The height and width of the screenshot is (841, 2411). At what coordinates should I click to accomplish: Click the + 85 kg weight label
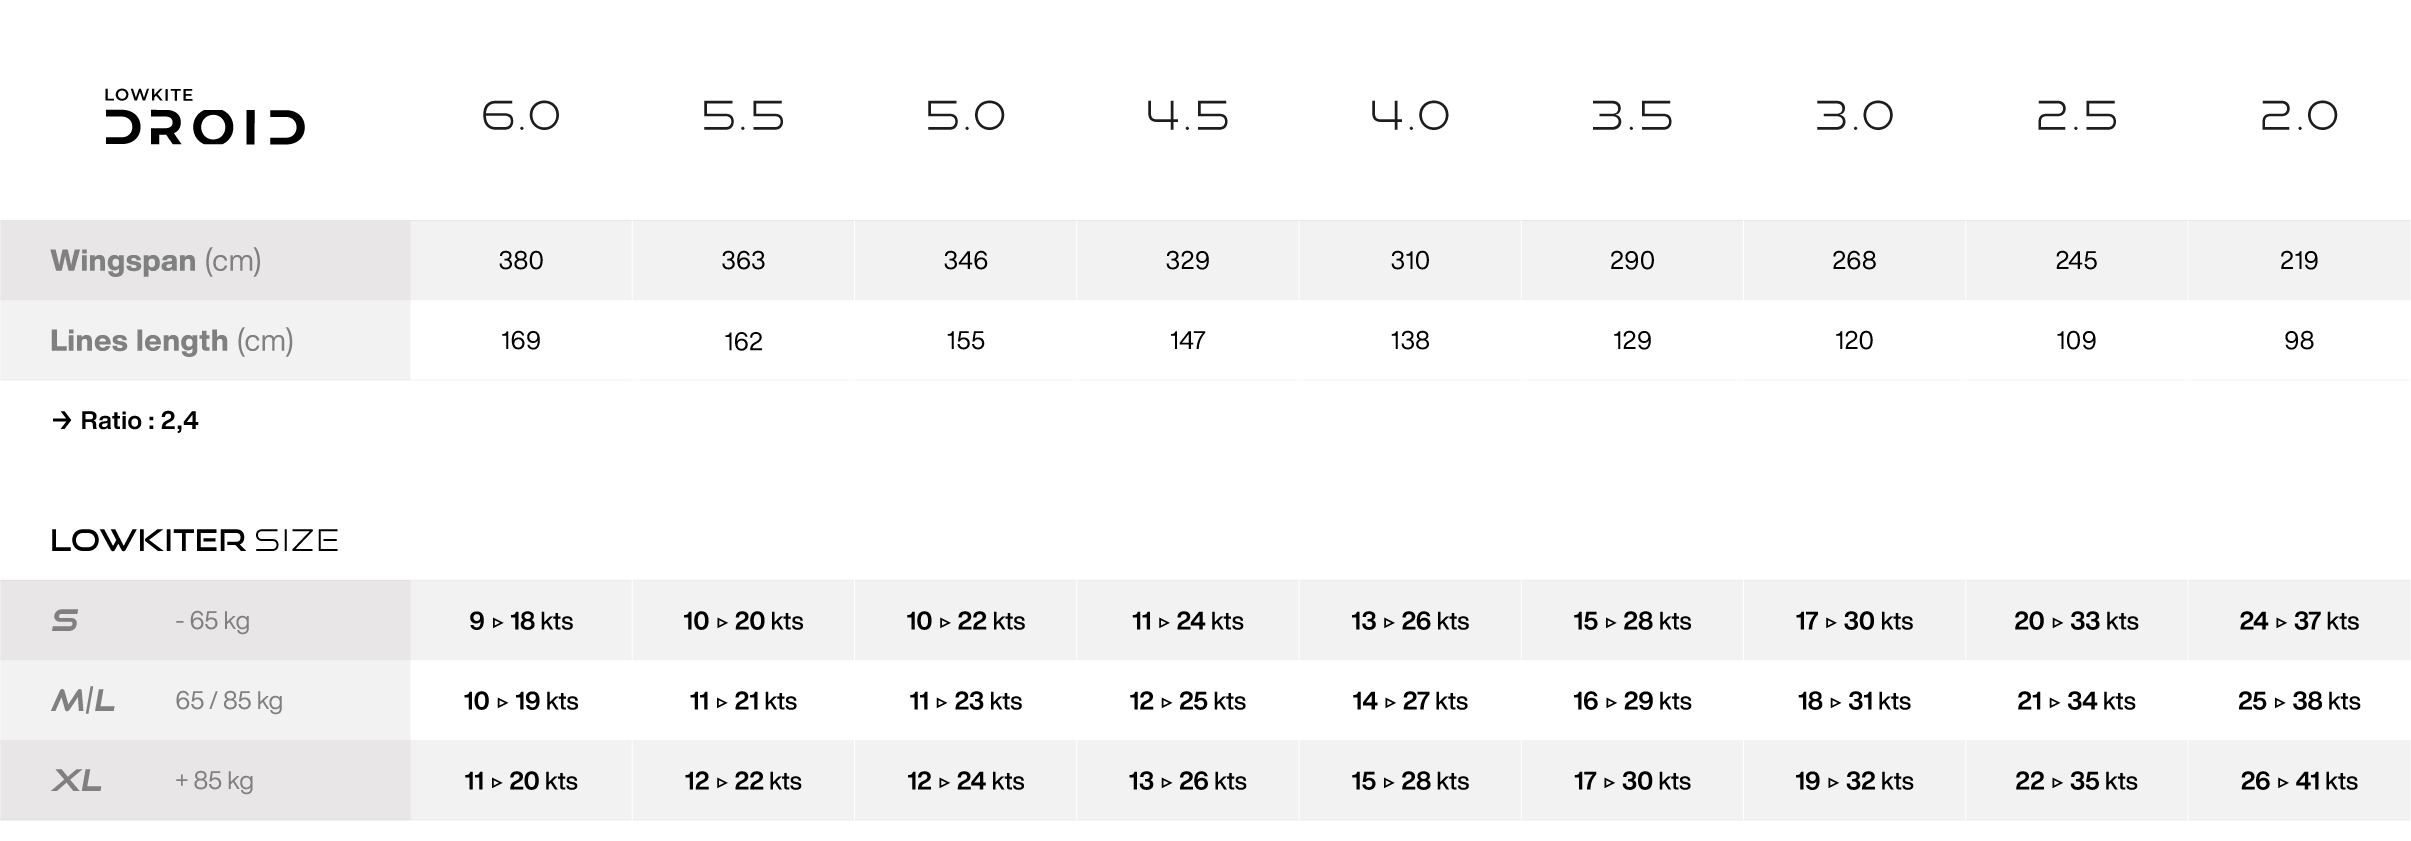214,781
